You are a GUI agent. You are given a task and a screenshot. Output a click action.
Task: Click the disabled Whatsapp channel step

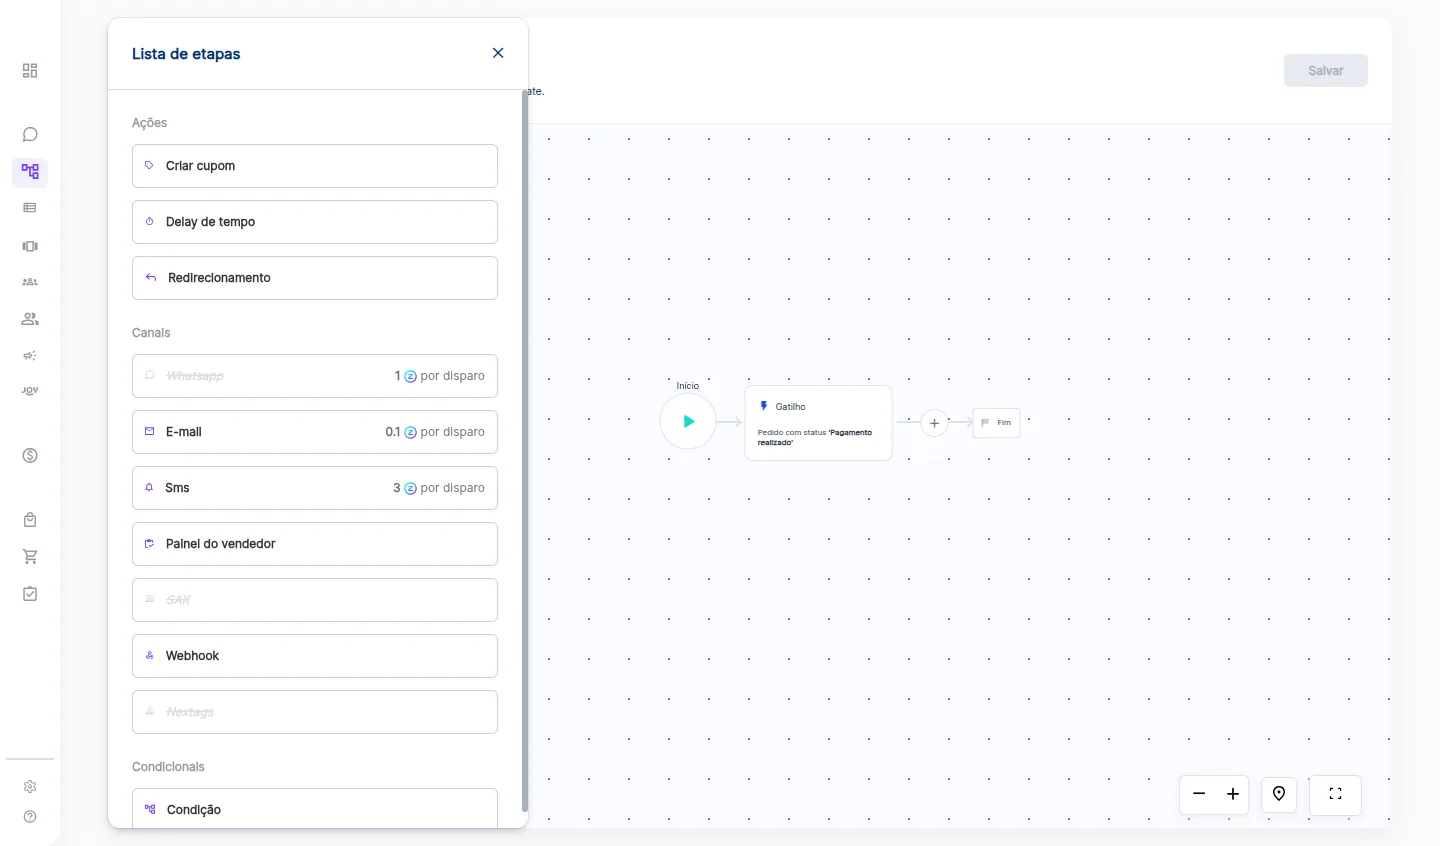pyautogui.click(x=315, y=376)
